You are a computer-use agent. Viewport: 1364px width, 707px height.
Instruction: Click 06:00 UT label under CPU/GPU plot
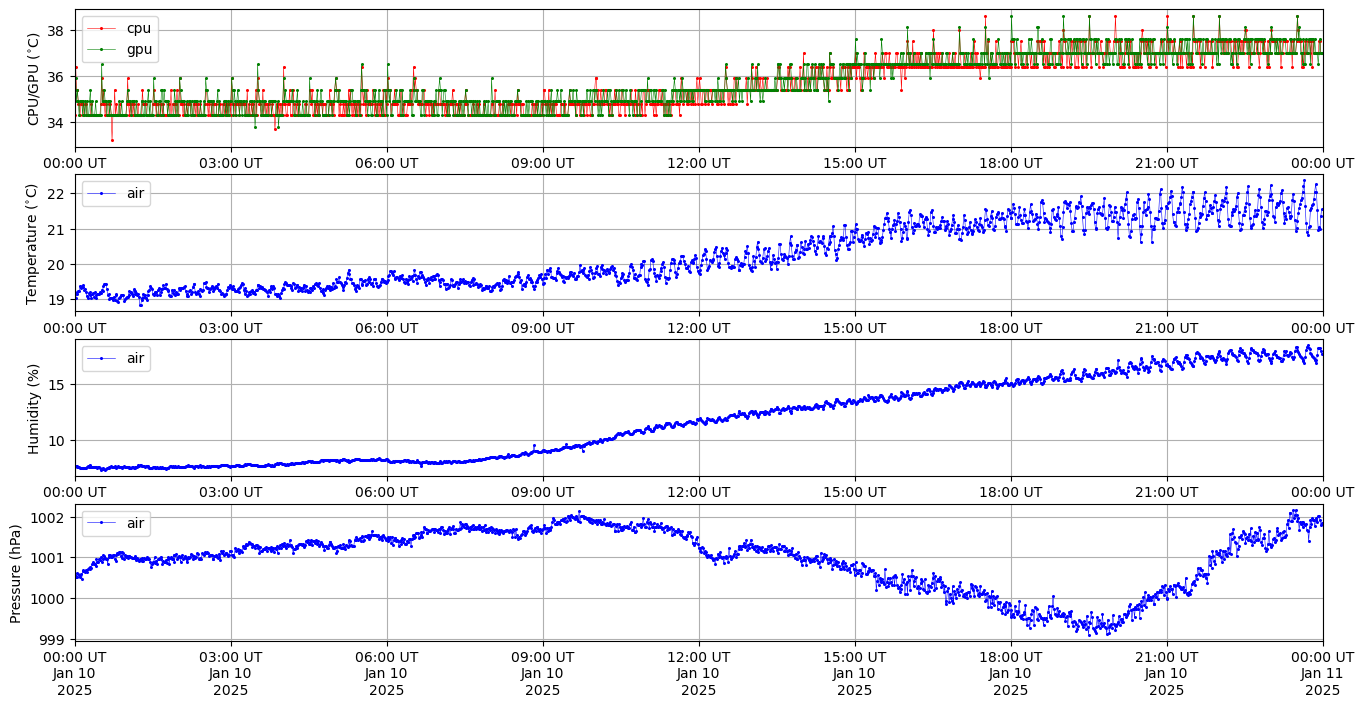point(387,163)
